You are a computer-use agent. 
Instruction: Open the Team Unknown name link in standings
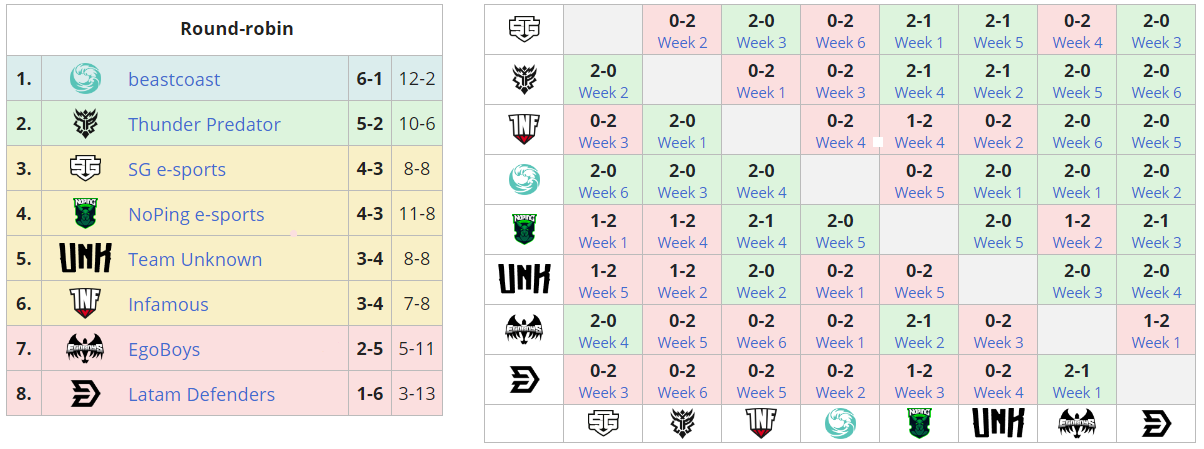pos(195,259)
